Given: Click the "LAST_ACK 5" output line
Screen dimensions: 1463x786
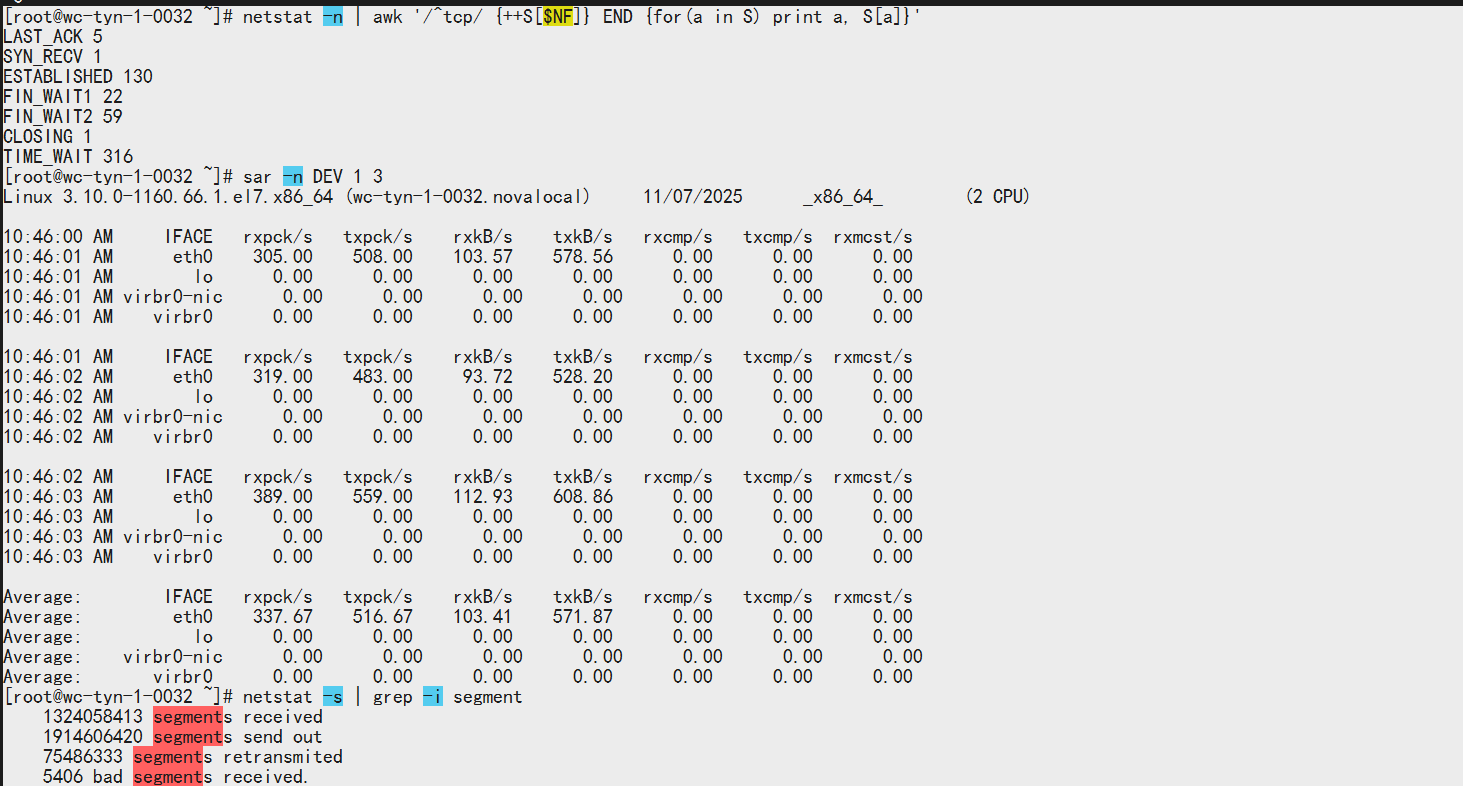Looking at the screenshot, I should tap(53, 37).
